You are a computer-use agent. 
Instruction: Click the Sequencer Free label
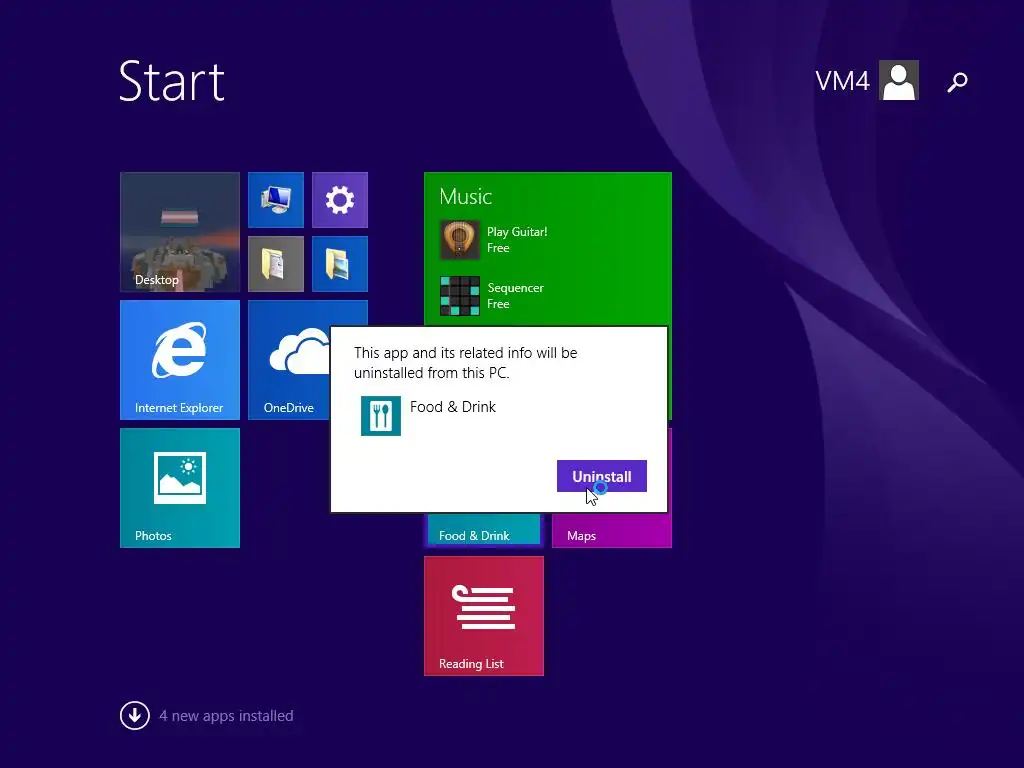(x=515, y=296)
